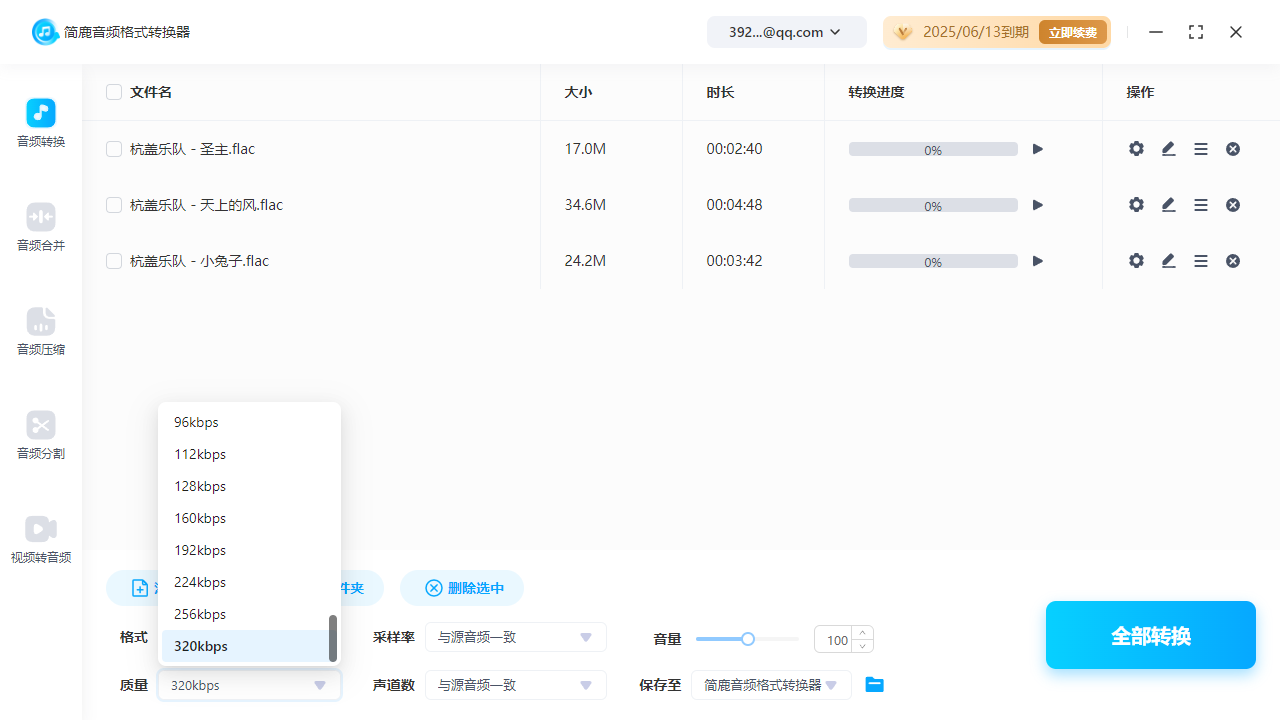Select the checkbox for 小兔子.flac
Screen dimensions: 1280x720
pyautogui.click(x=114, y=260)
